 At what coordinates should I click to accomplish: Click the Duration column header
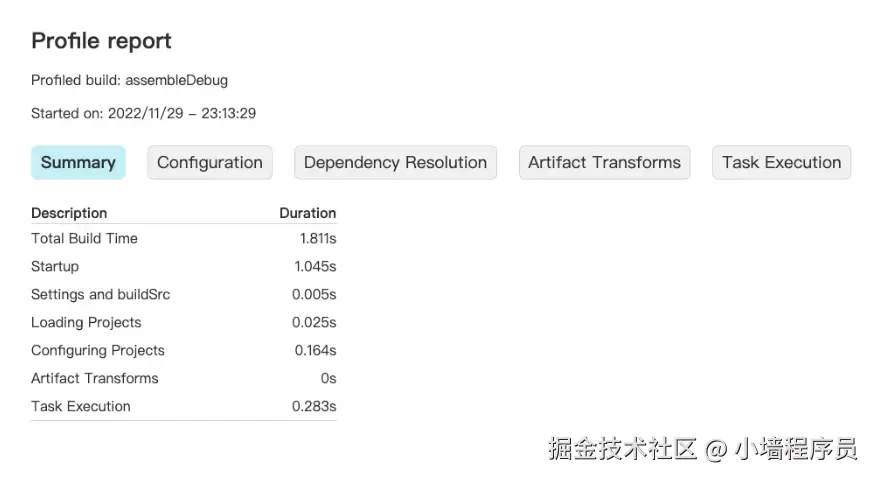(307, 213)
